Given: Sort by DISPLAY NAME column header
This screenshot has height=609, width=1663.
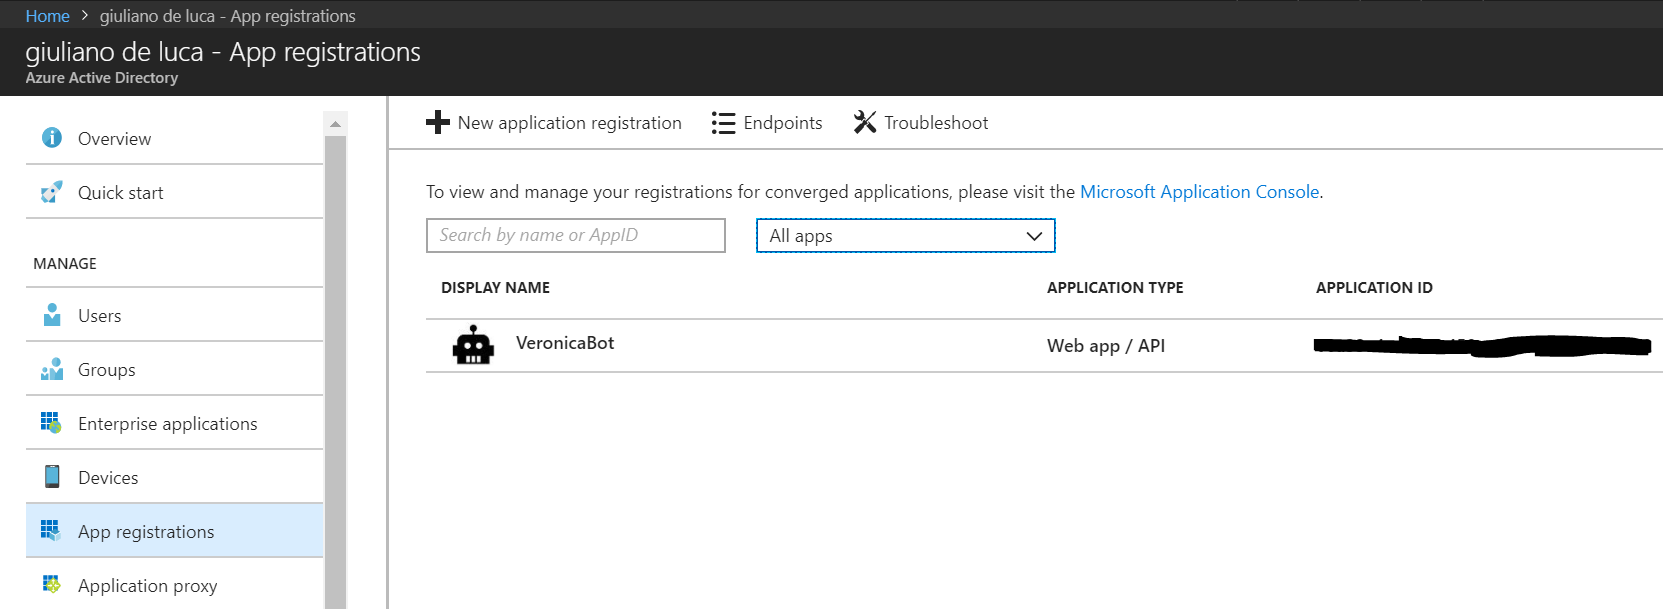Looking at the screenshot, I should click(x=495, y=288).
